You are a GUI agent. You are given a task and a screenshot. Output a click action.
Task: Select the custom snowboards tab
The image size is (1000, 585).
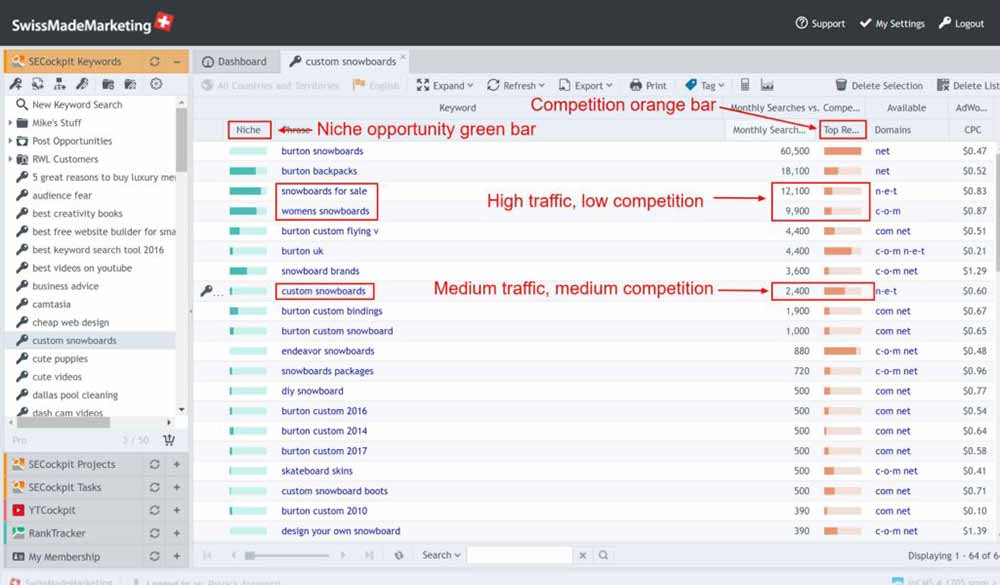(343, 61)
